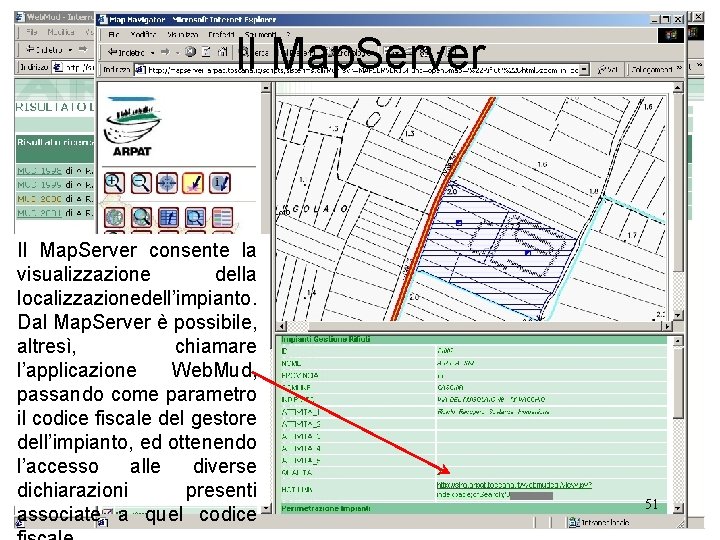Click the map vertical scrollbar down arrow
Screen dimensions: 720x540
coord(678,315)
